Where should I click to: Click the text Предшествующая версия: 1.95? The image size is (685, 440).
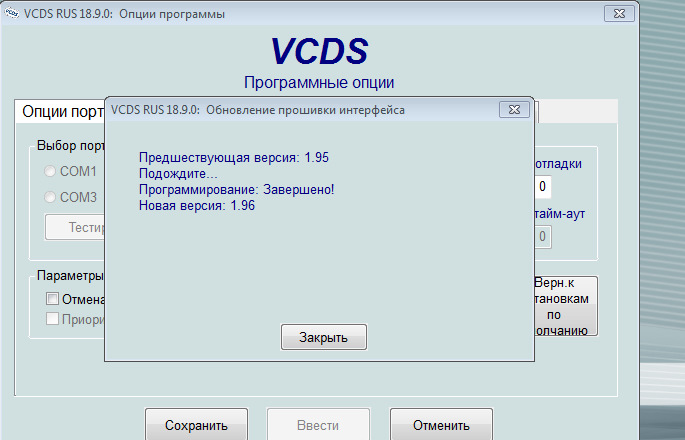[x=234, y=158]
